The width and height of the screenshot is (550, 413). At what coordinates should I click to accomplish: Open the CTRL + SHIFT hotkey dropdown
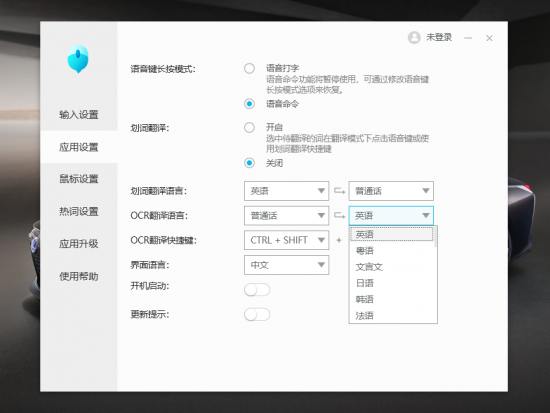(287, 240)
